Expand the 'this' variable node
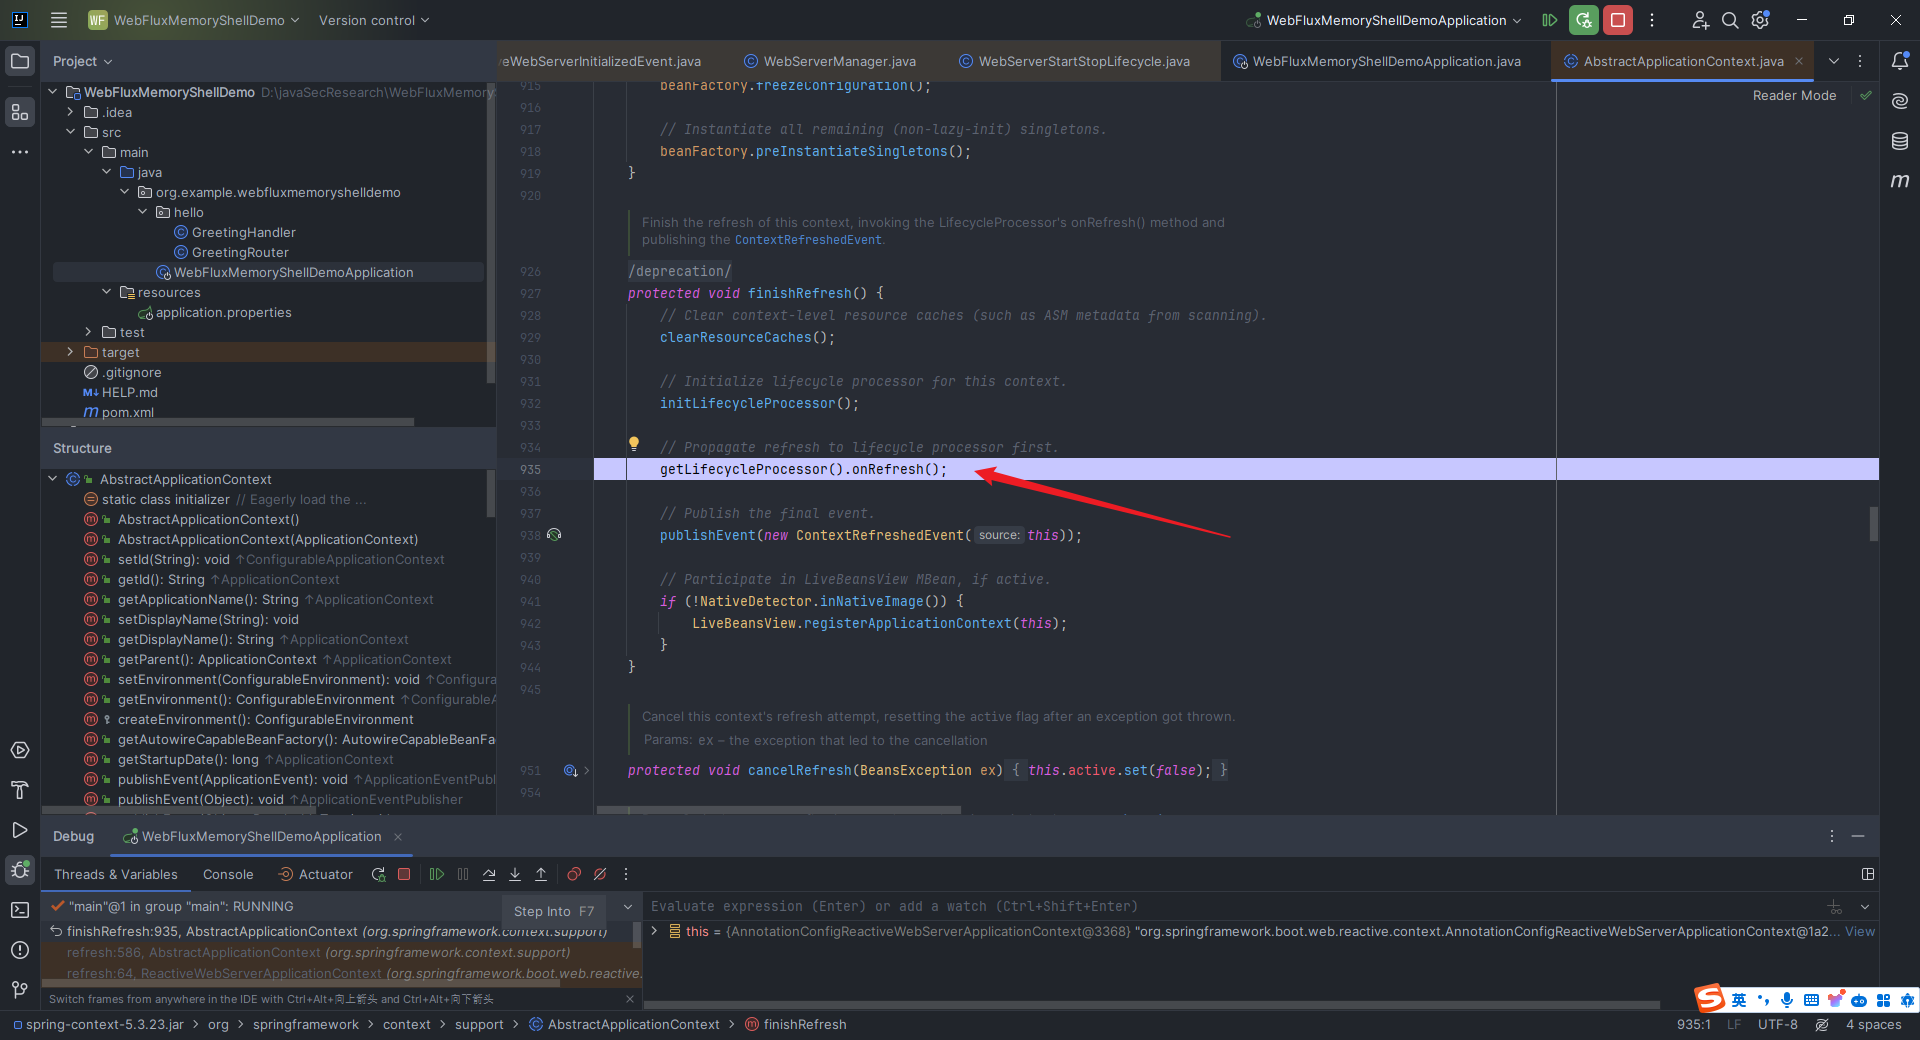 (655, 931)
